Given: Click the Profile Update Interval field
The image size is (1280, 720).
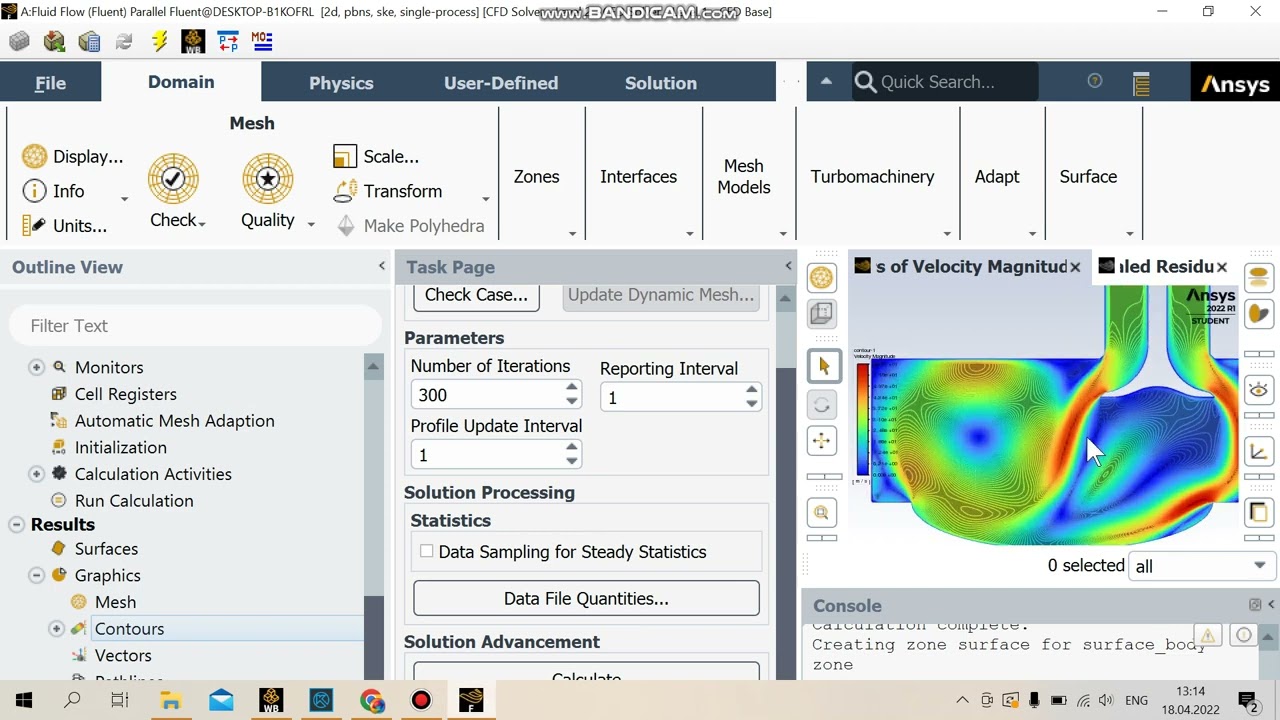Looking at the screenshot, I should (x=488, y=455).
